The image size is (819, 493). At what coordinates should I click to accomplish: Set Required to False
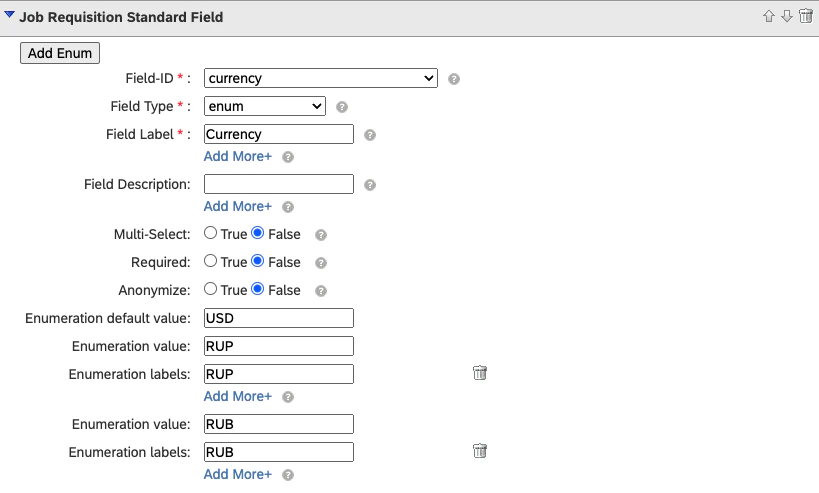(x=258, y=261)
